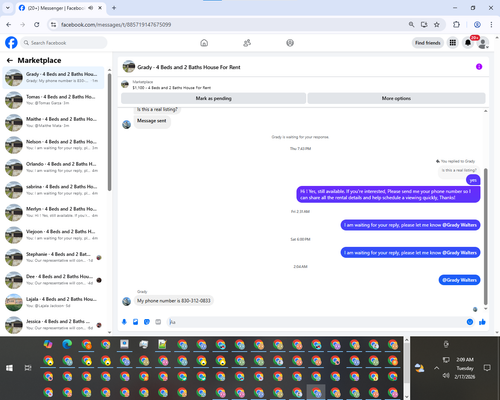Image resolution: width=500 pixels, height=400 pixels.
Task: Open the notifications bell
Action: [468, 43]
